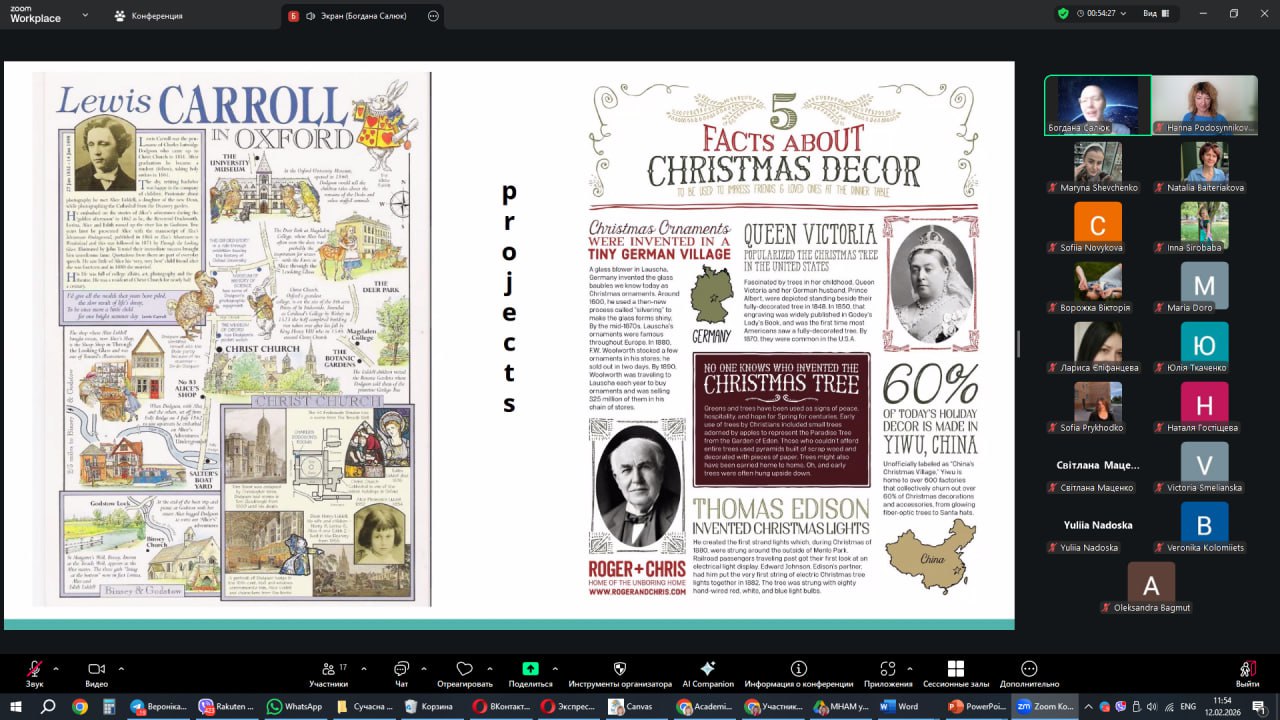Screen dimensions: 1280x720
Task: Open Информация о конференции info icon
Action: tap(798, 669)
